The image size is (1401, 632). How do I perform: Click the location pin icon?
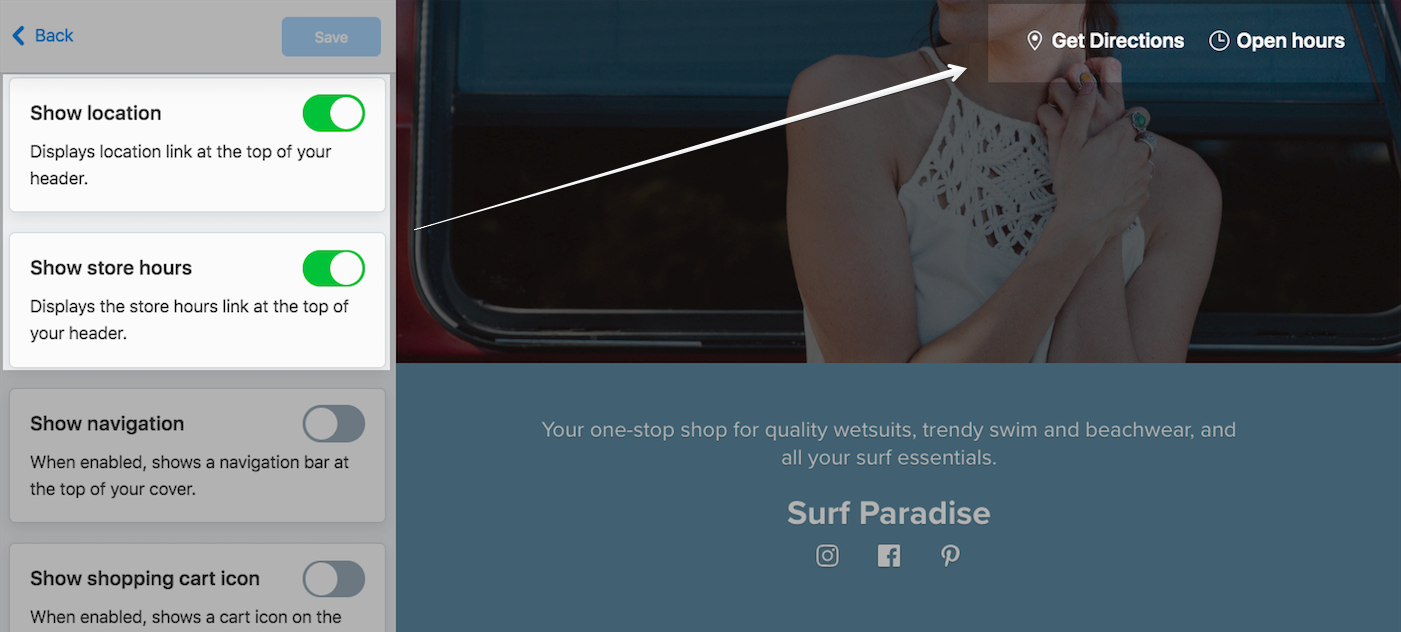(x=1035, y=41)
